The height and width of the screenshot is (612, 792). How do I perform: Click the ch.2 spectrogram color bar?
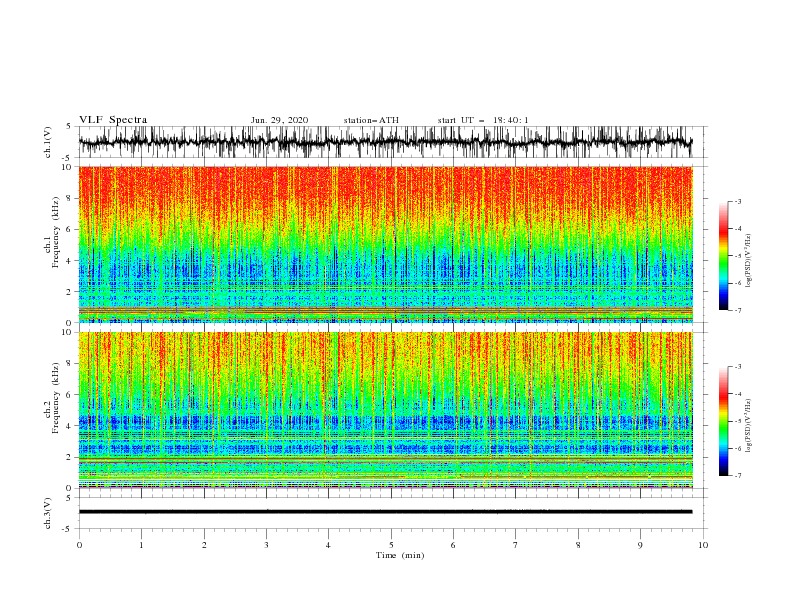723,421
